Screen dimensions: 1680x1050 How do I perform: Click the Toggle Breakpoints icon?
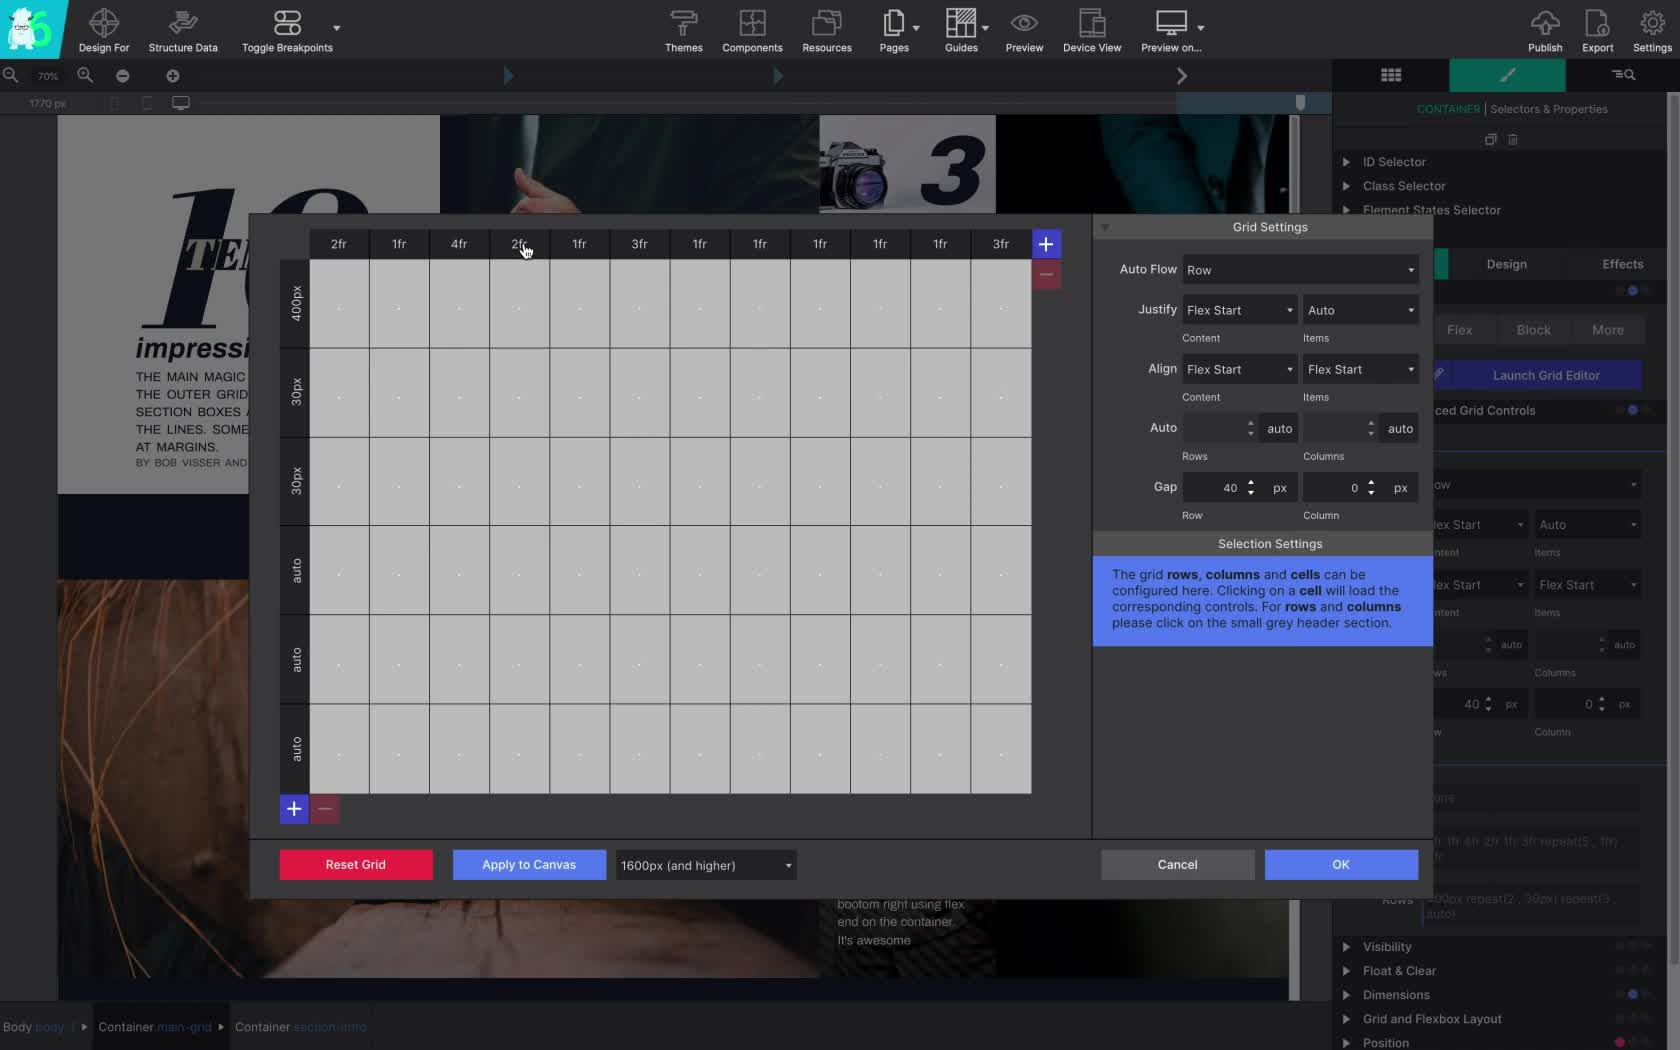click(x=287, y=22)
